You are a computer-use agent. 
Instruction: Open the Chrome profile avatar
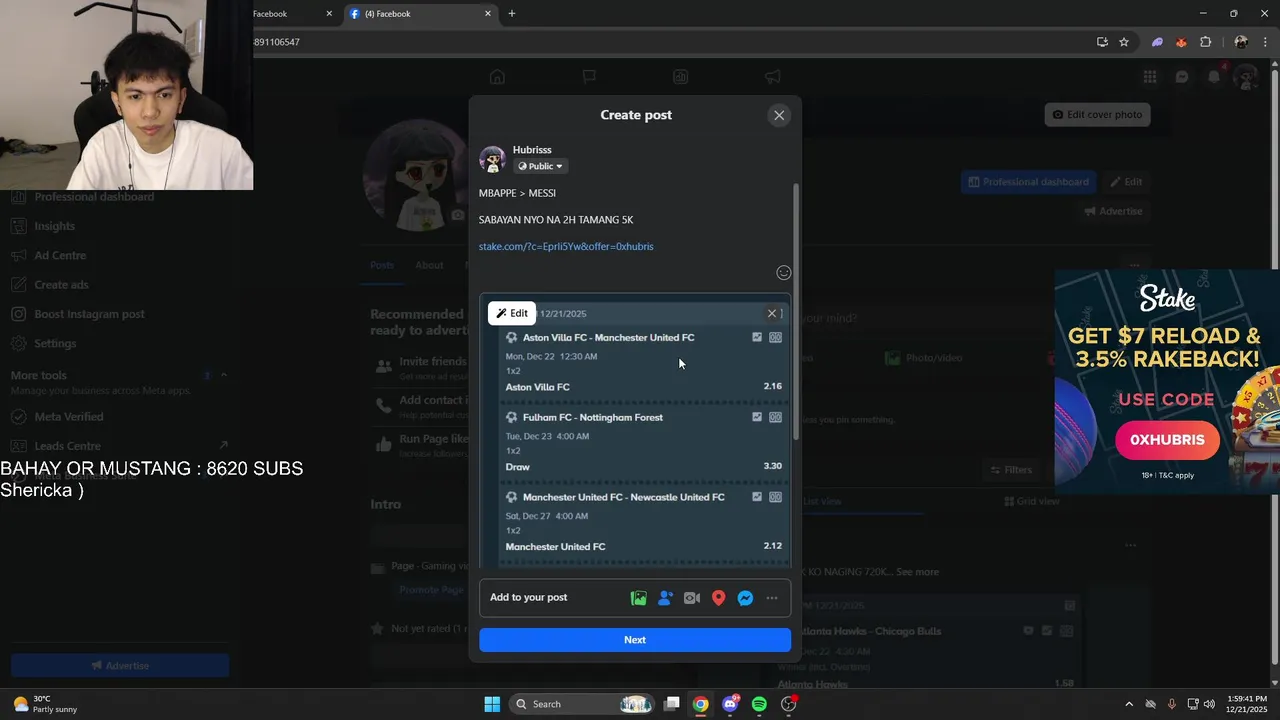pyautogui.click(x=1241, y=42)
